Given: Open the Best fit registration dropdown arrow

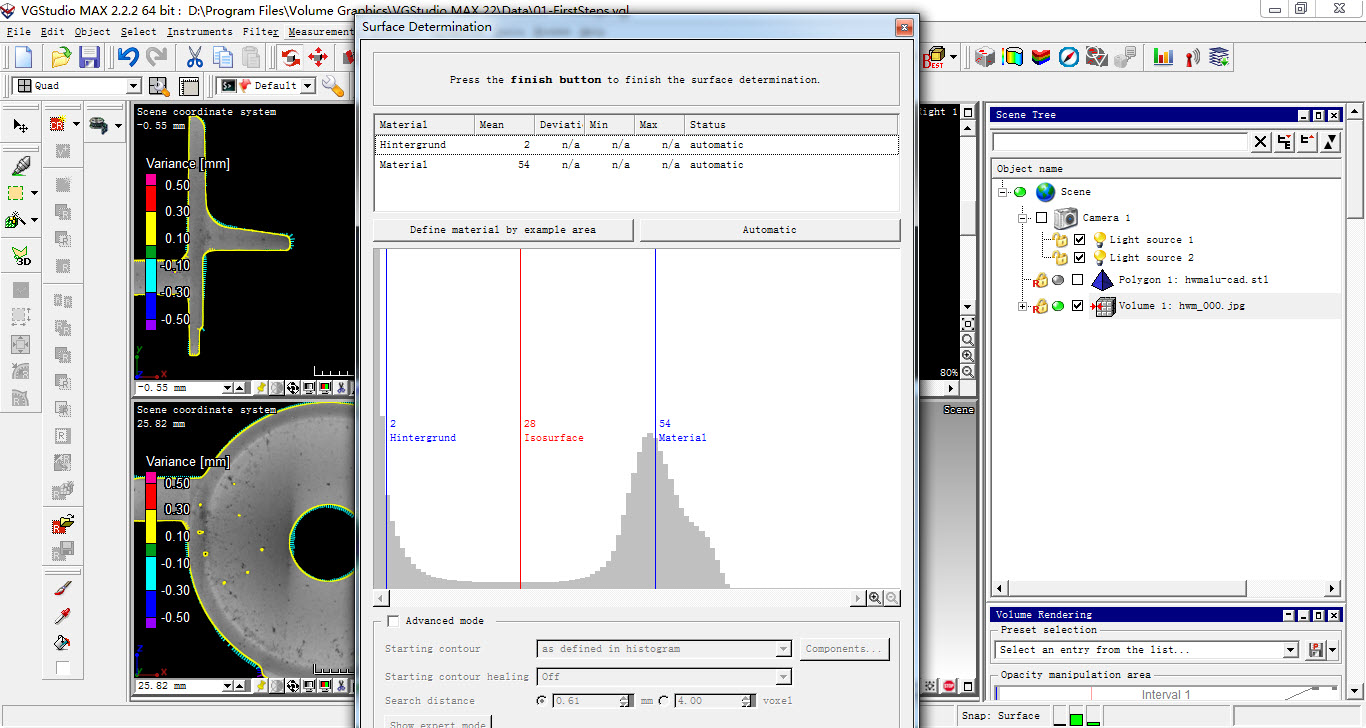Looking at the screenshot, I should coord(954,57).
